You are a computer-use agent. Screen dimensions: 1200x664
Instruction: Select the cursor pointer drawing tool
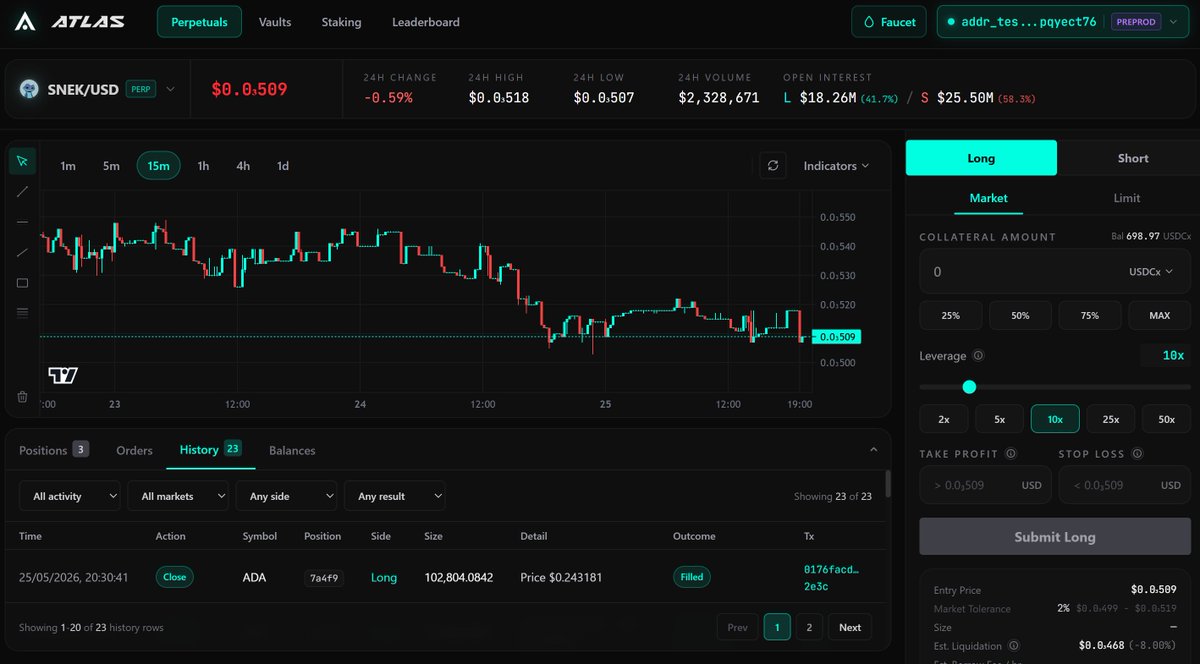22,161
